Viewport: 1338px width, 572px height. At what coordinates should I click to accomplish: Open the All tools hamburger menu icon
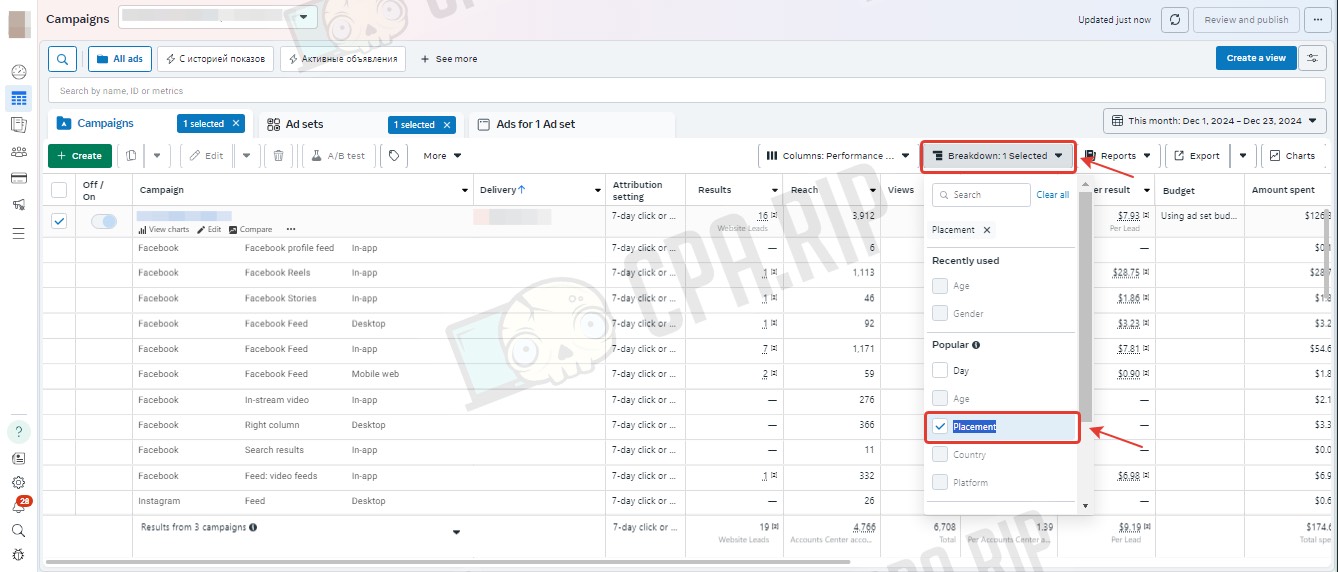[18, 233]
